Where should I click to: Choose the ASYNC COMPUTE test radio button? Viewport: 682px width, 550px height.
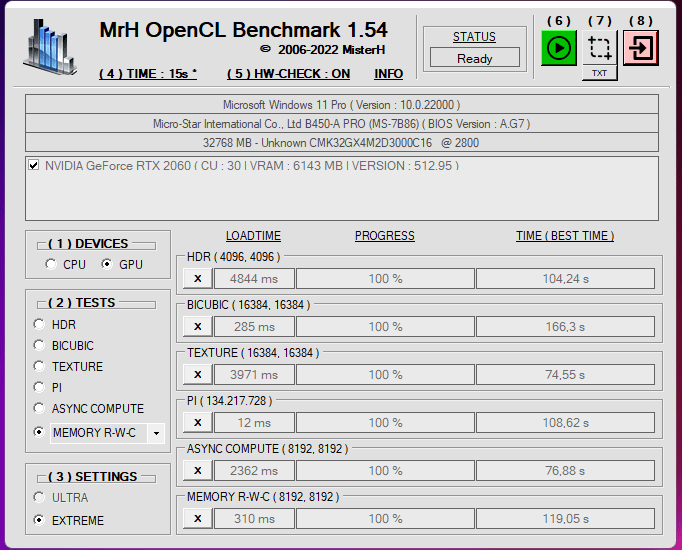[x=39, y=408]
